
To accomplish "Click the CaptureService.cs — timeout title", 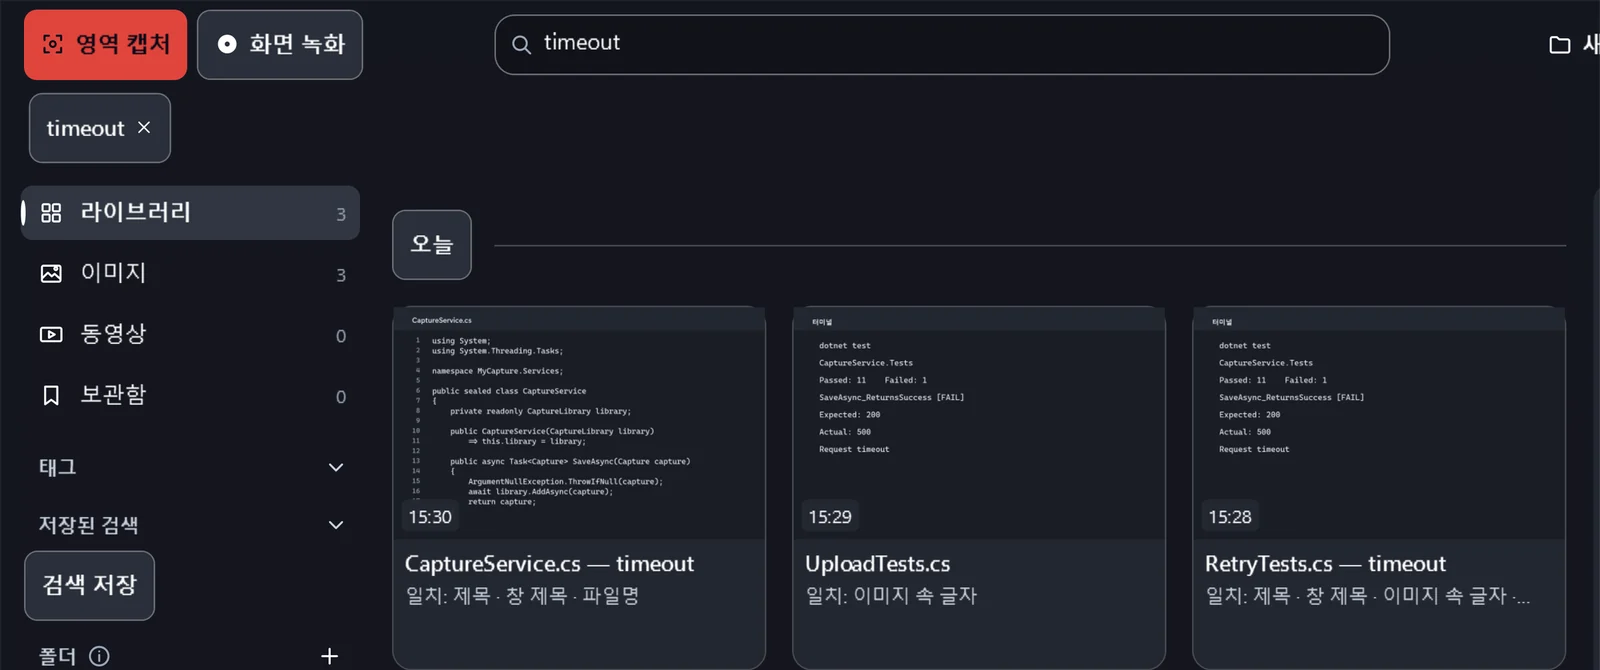I will pyautogui.click(x=549, y=564).
